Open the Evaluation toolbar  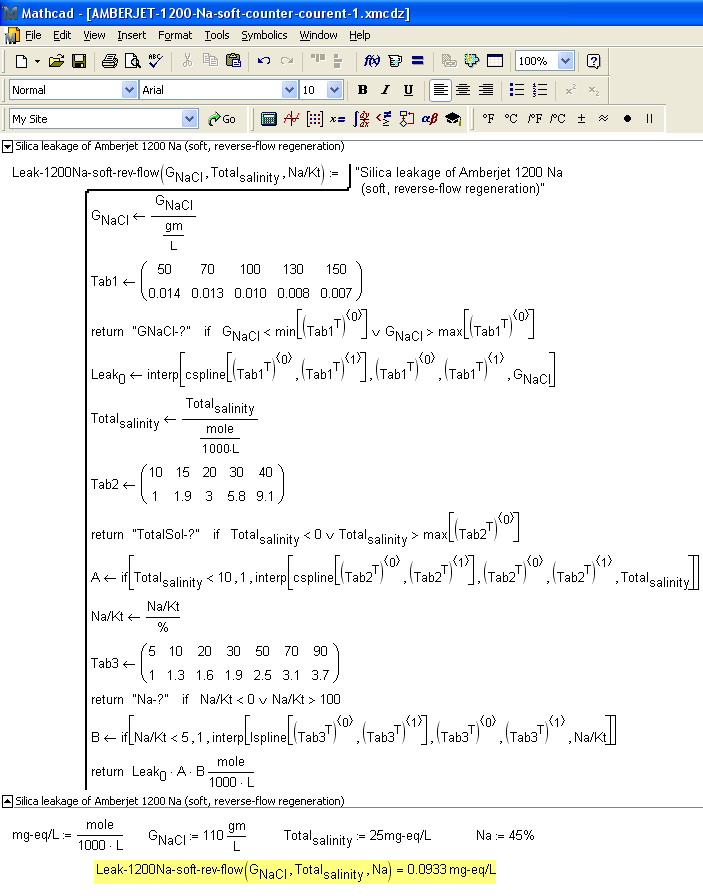337,119
